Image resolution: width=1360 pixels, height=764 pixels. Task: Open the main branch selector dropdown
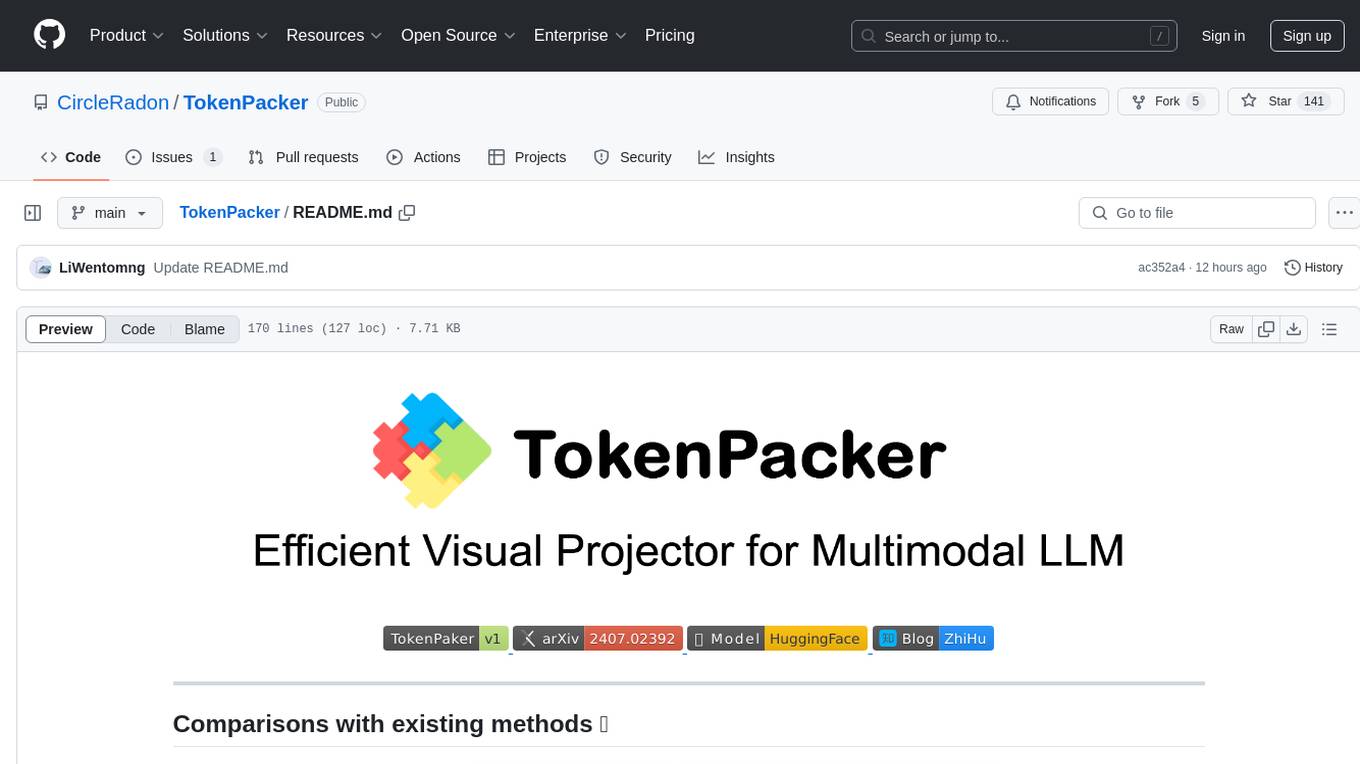click(x=110, y=213)
